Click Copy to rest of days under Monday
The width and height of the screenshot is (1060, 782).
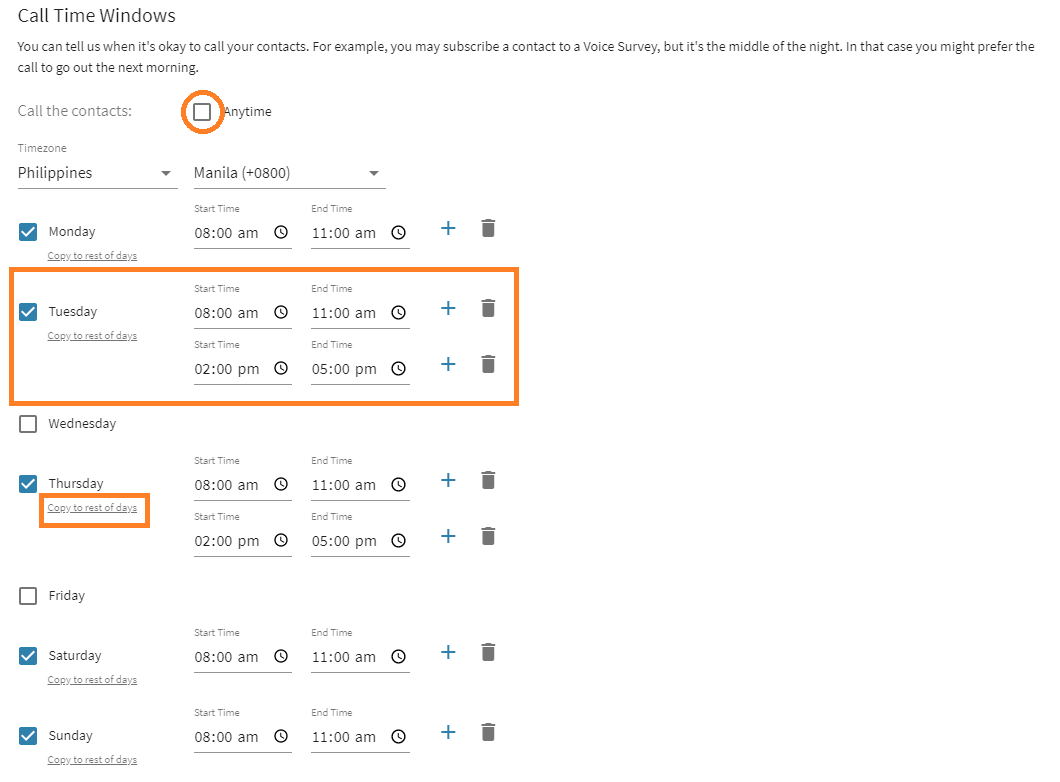(92, 256)
